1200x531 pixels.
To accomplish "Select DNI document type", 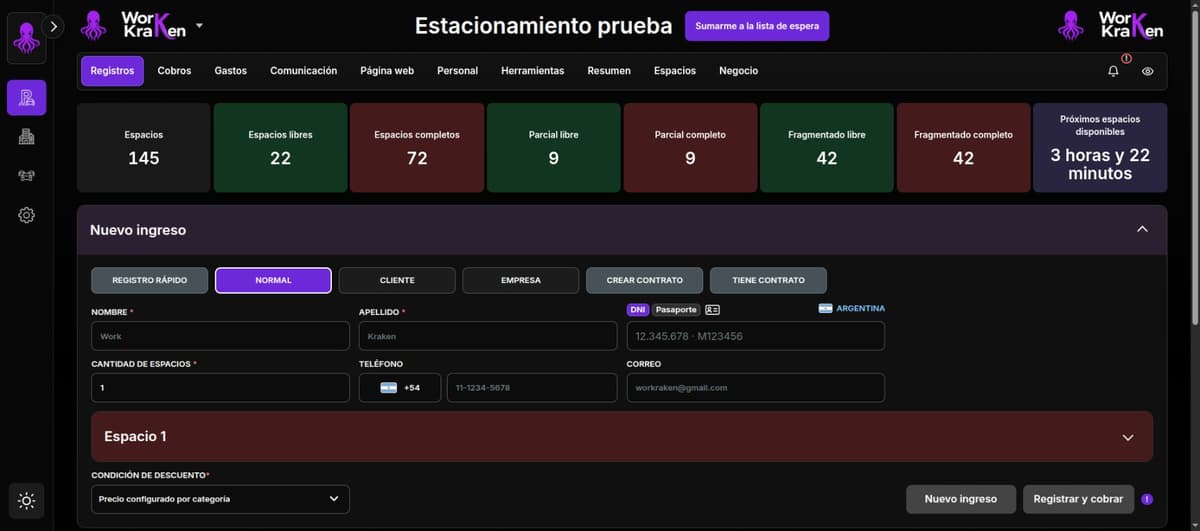I will 638,310.
